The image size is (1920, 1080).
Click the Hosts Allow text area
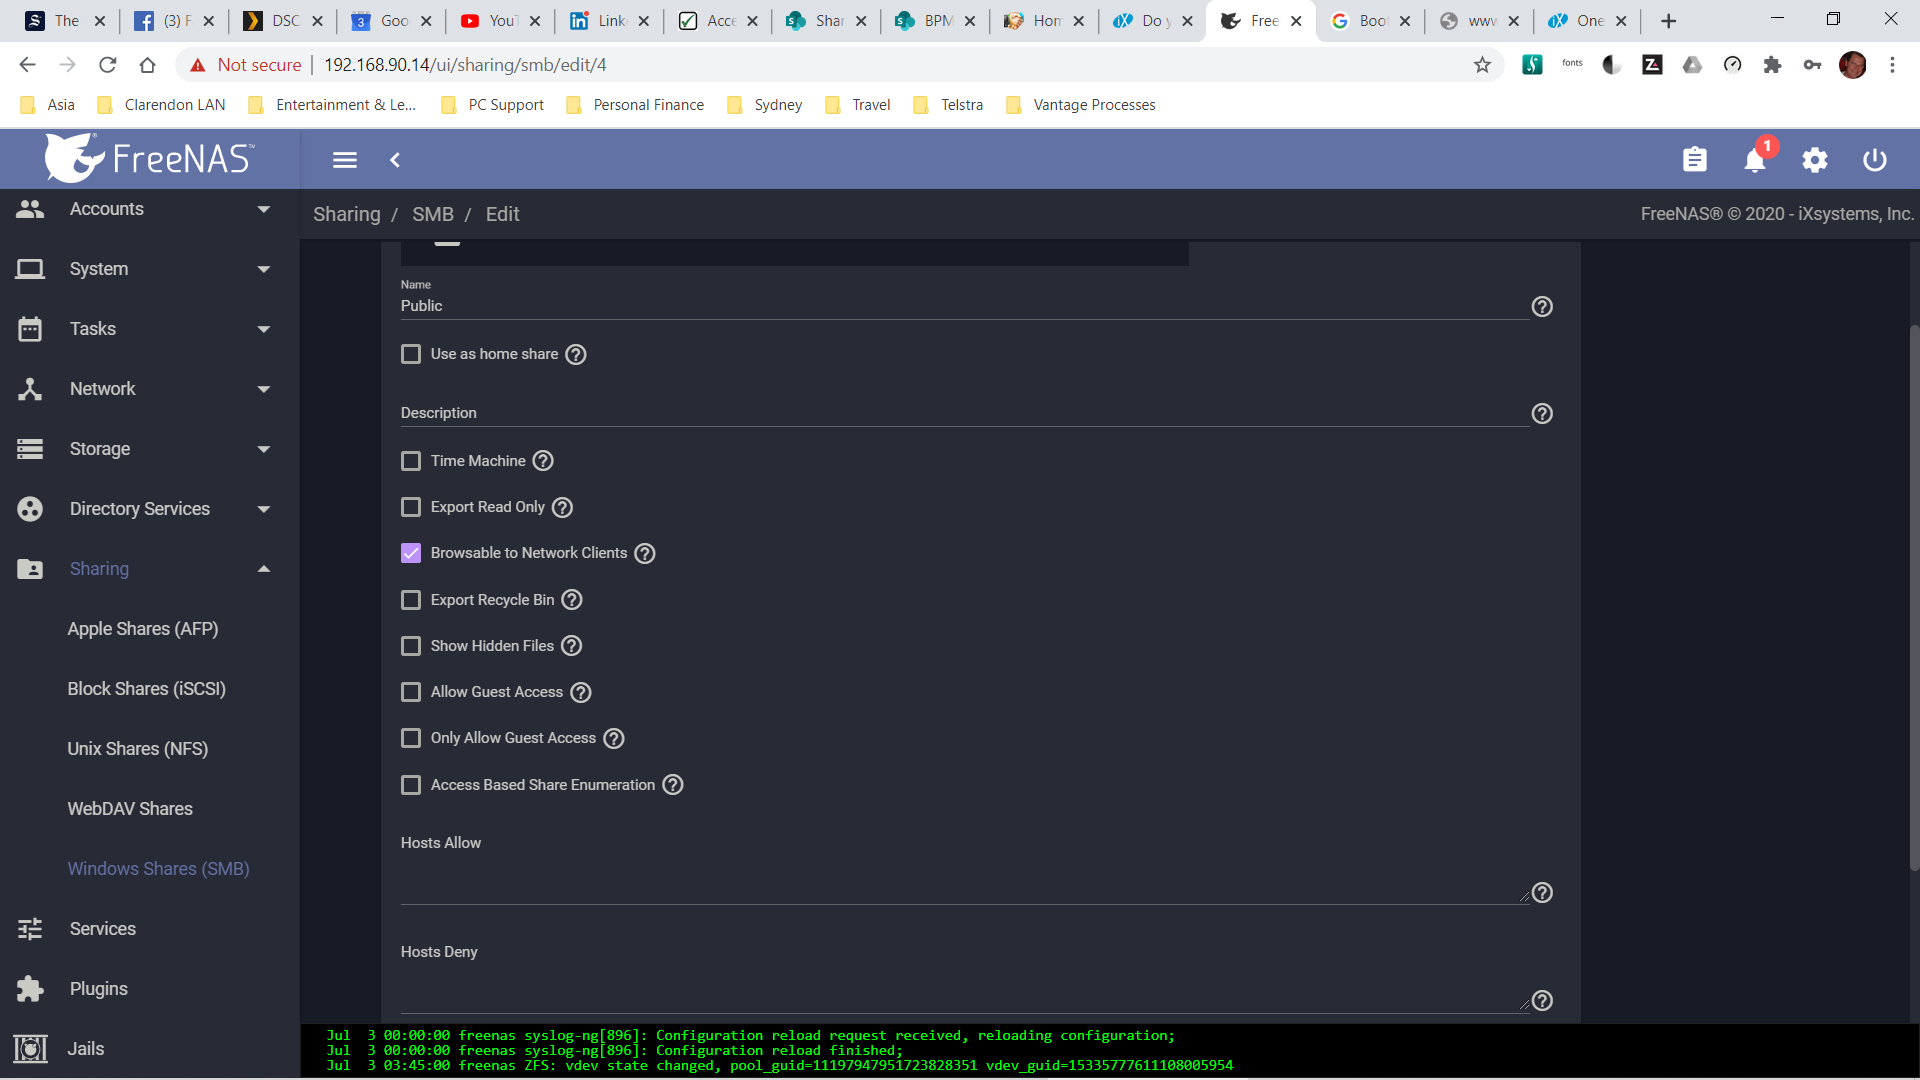[x=964, y=882]
